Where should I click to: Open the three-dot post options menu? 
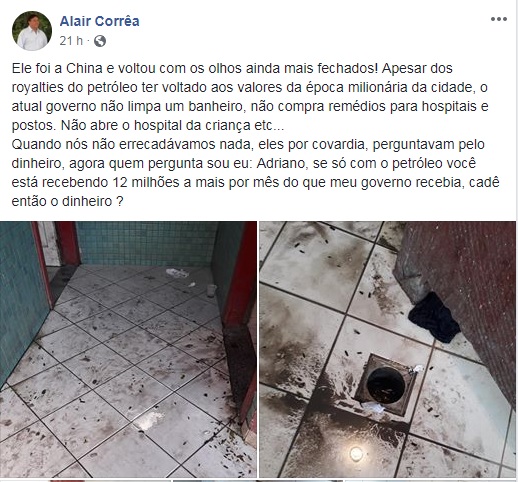[x=498, y=19]
